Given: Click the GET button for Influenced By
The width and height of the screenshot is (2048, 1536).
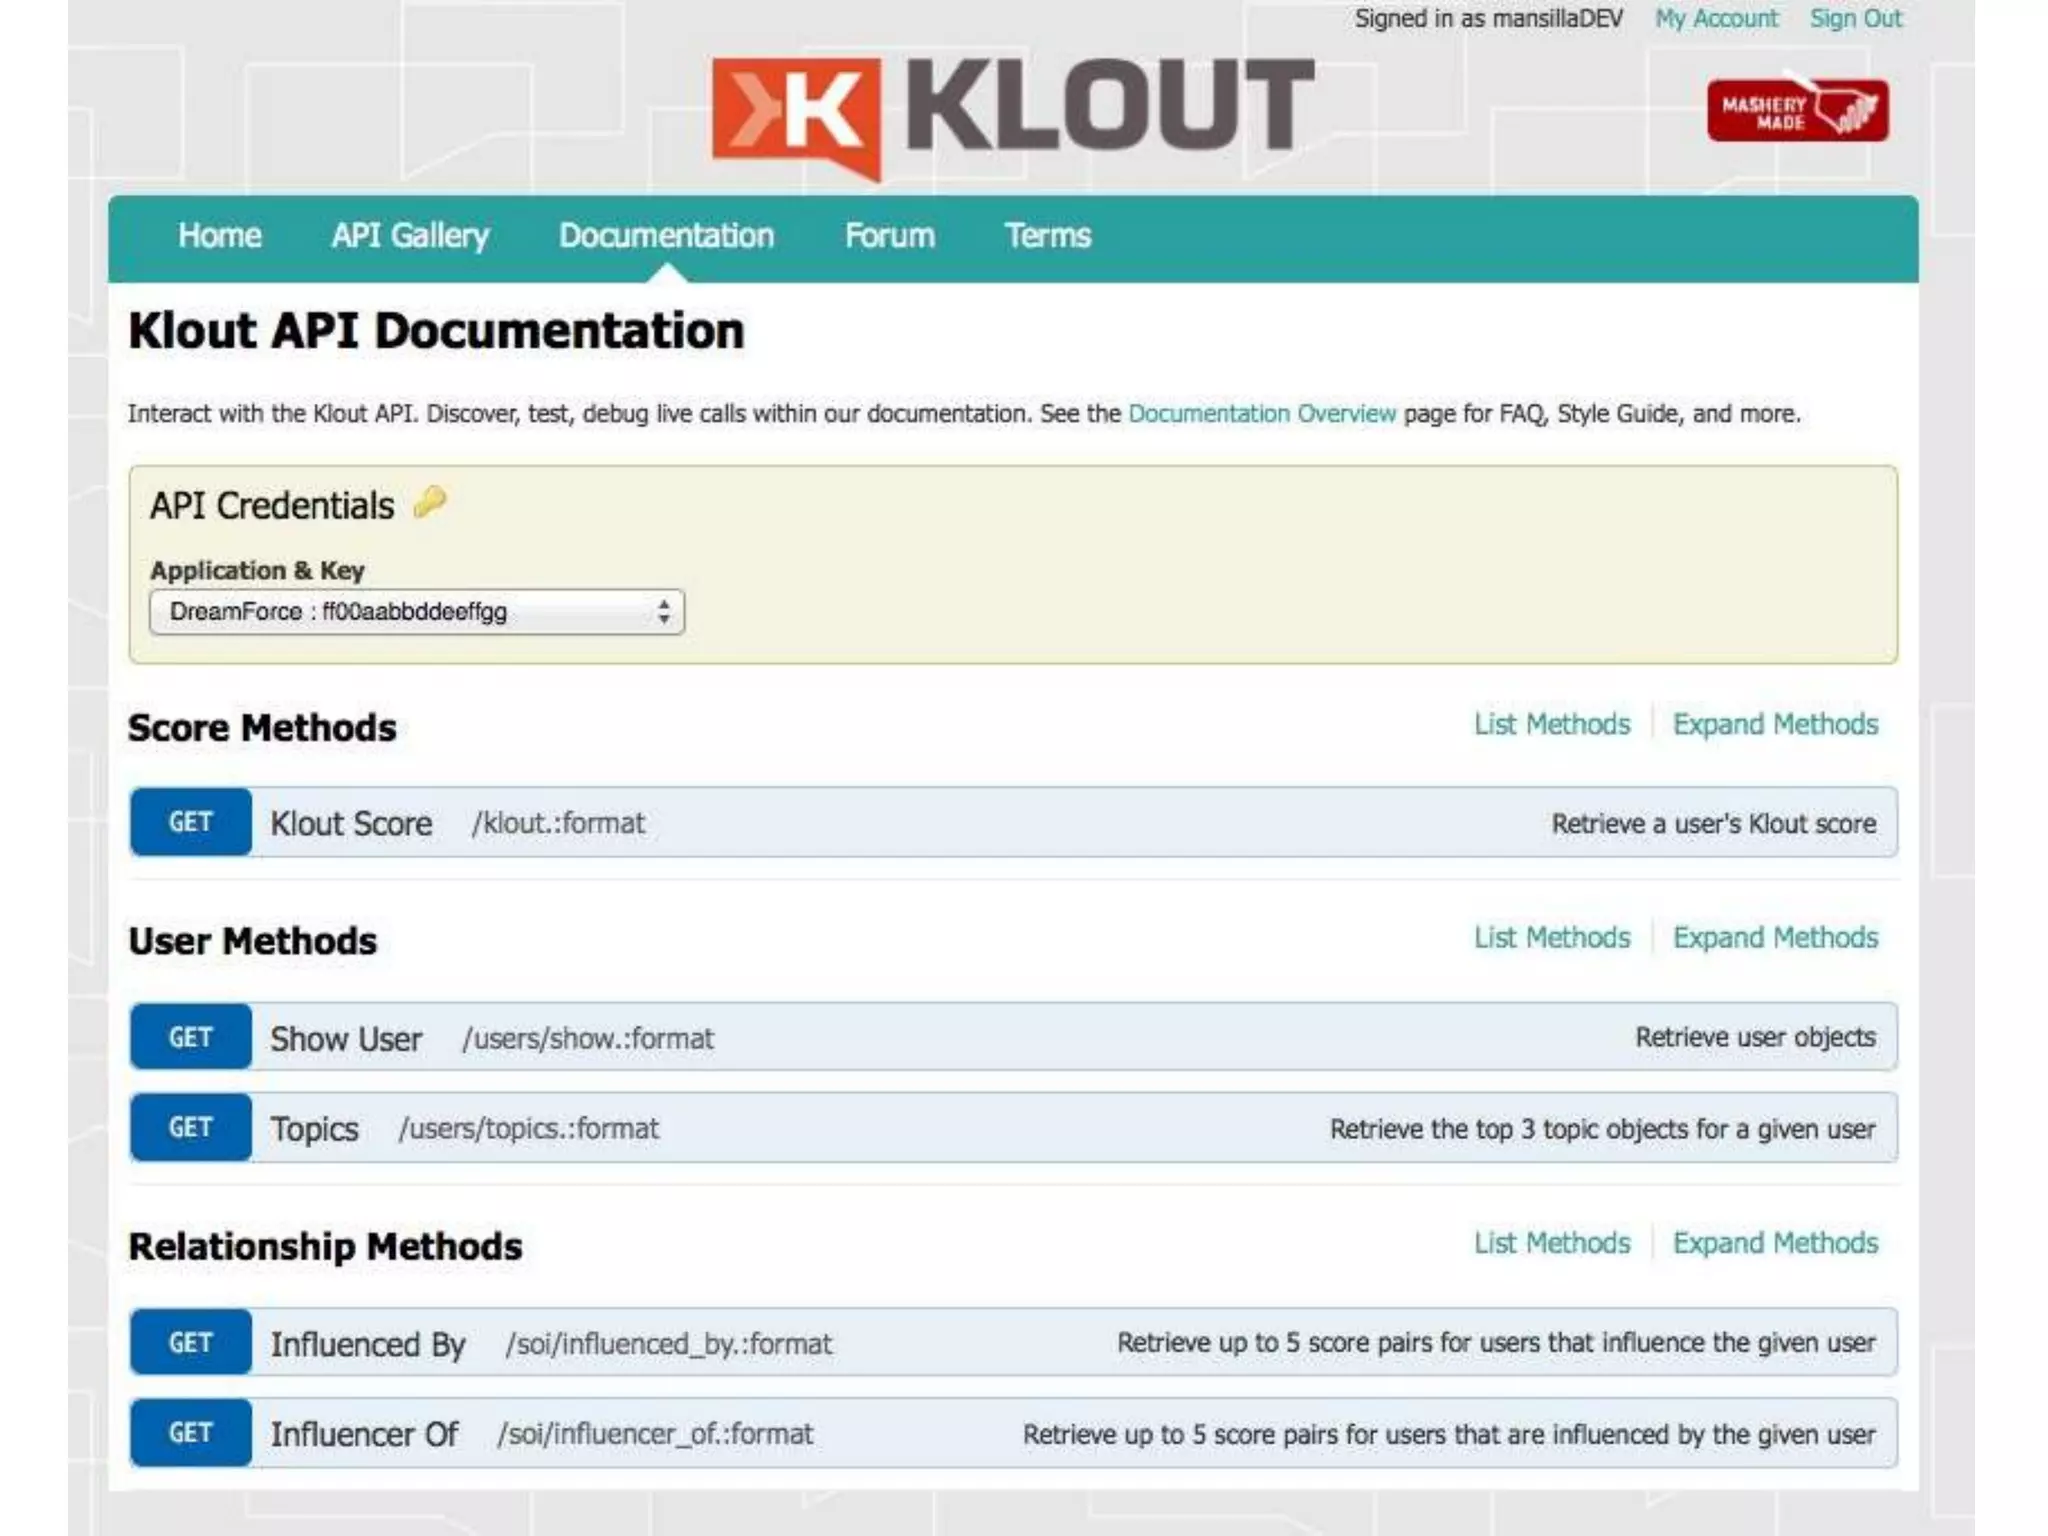Looking at the screenshot, I should pos(191,1342).
